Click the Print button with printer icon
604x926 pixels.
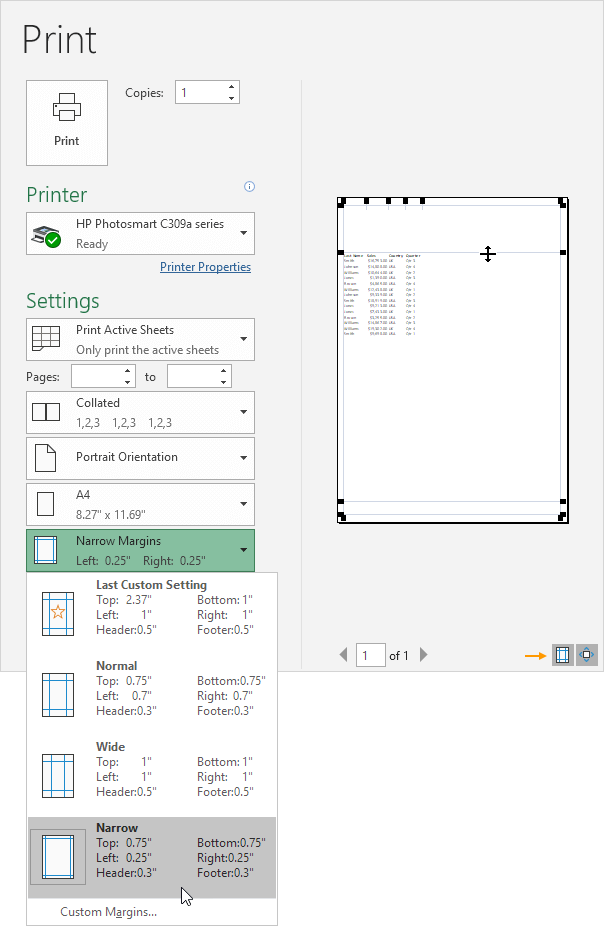(67, 122)
